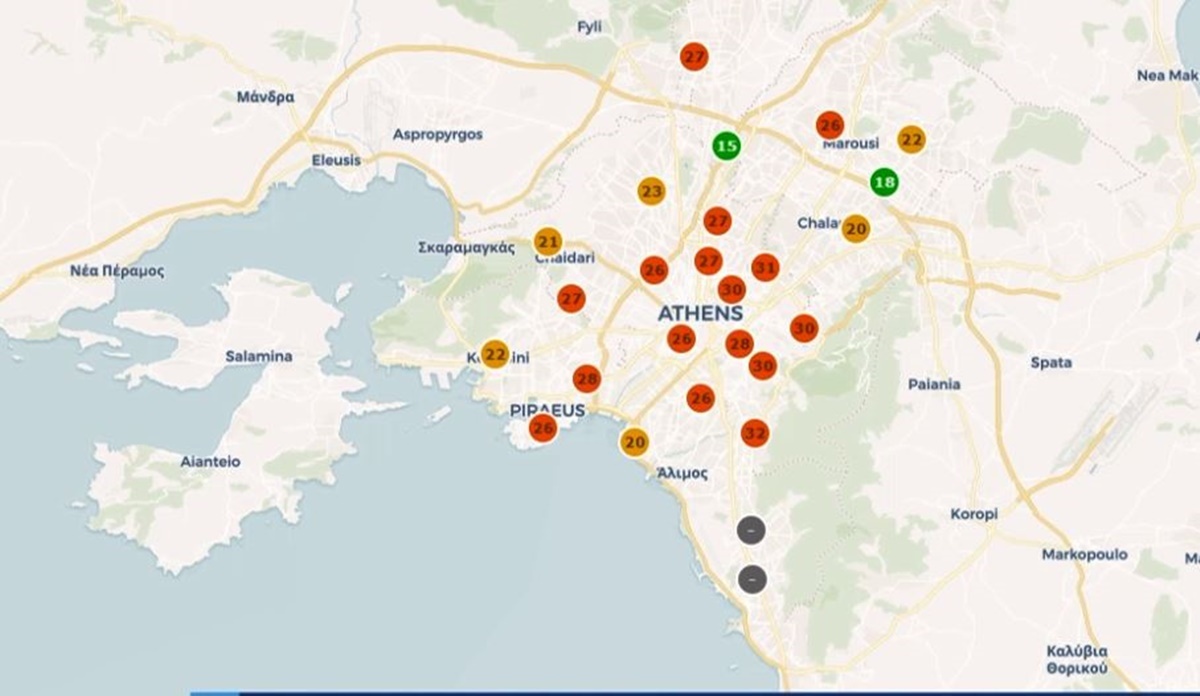The image size is (1200, 696).
Task: Select the green 18 marker near Chalandri
Action: (x=884, y=182)
